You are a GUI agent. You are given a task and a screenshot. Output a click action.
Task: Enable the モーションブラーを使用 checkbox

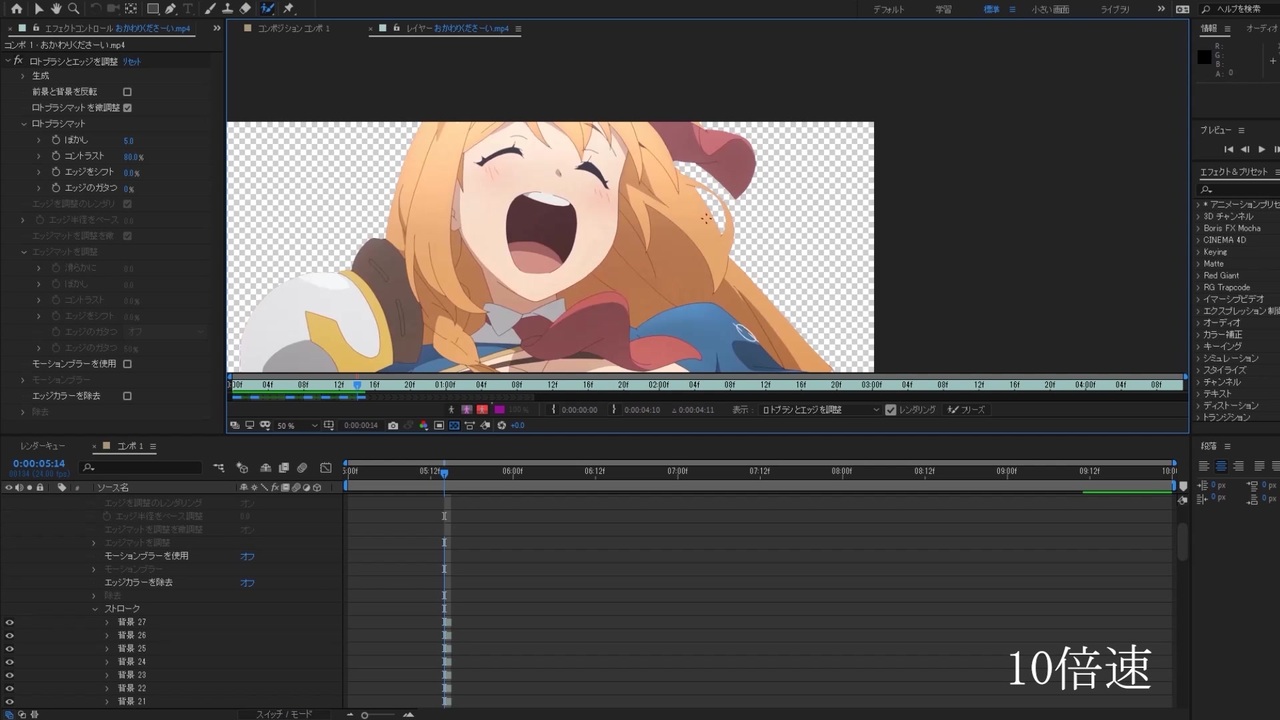[x=127, y=364]
